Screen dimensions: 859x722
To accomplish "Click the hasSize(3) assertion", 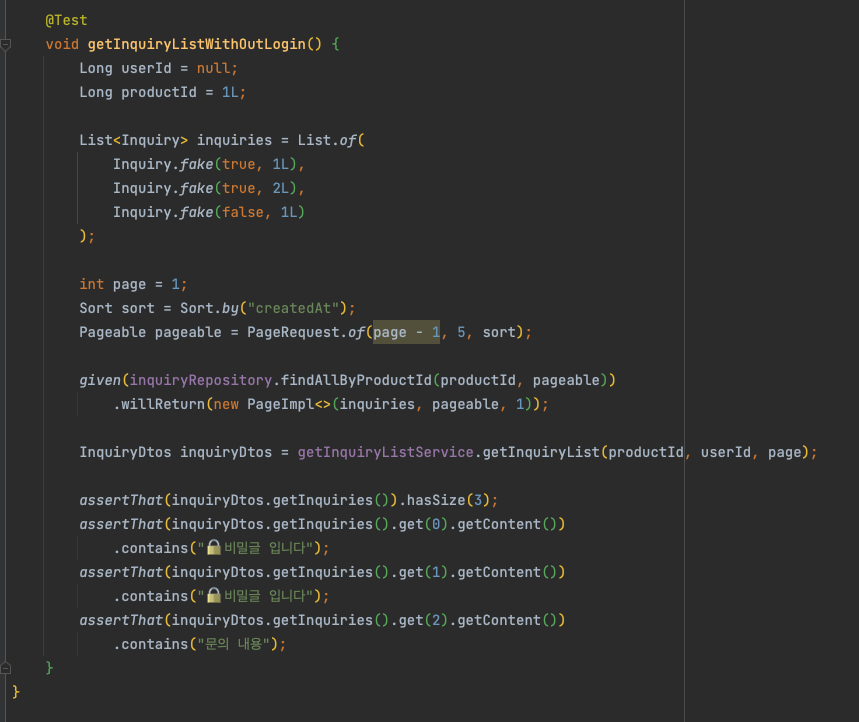I will coord(448,500).
